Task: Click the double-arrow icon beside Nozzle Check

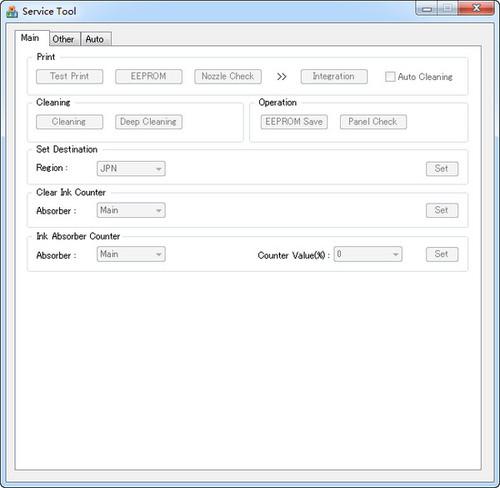Action: [x=281, y=77]
